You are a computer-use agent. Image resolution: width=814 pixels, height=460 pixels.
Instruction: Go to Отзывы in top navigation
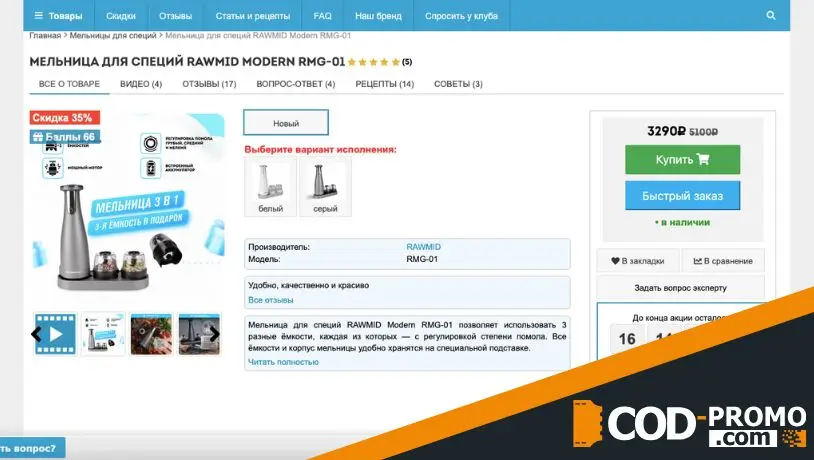(x=175, y=16)
